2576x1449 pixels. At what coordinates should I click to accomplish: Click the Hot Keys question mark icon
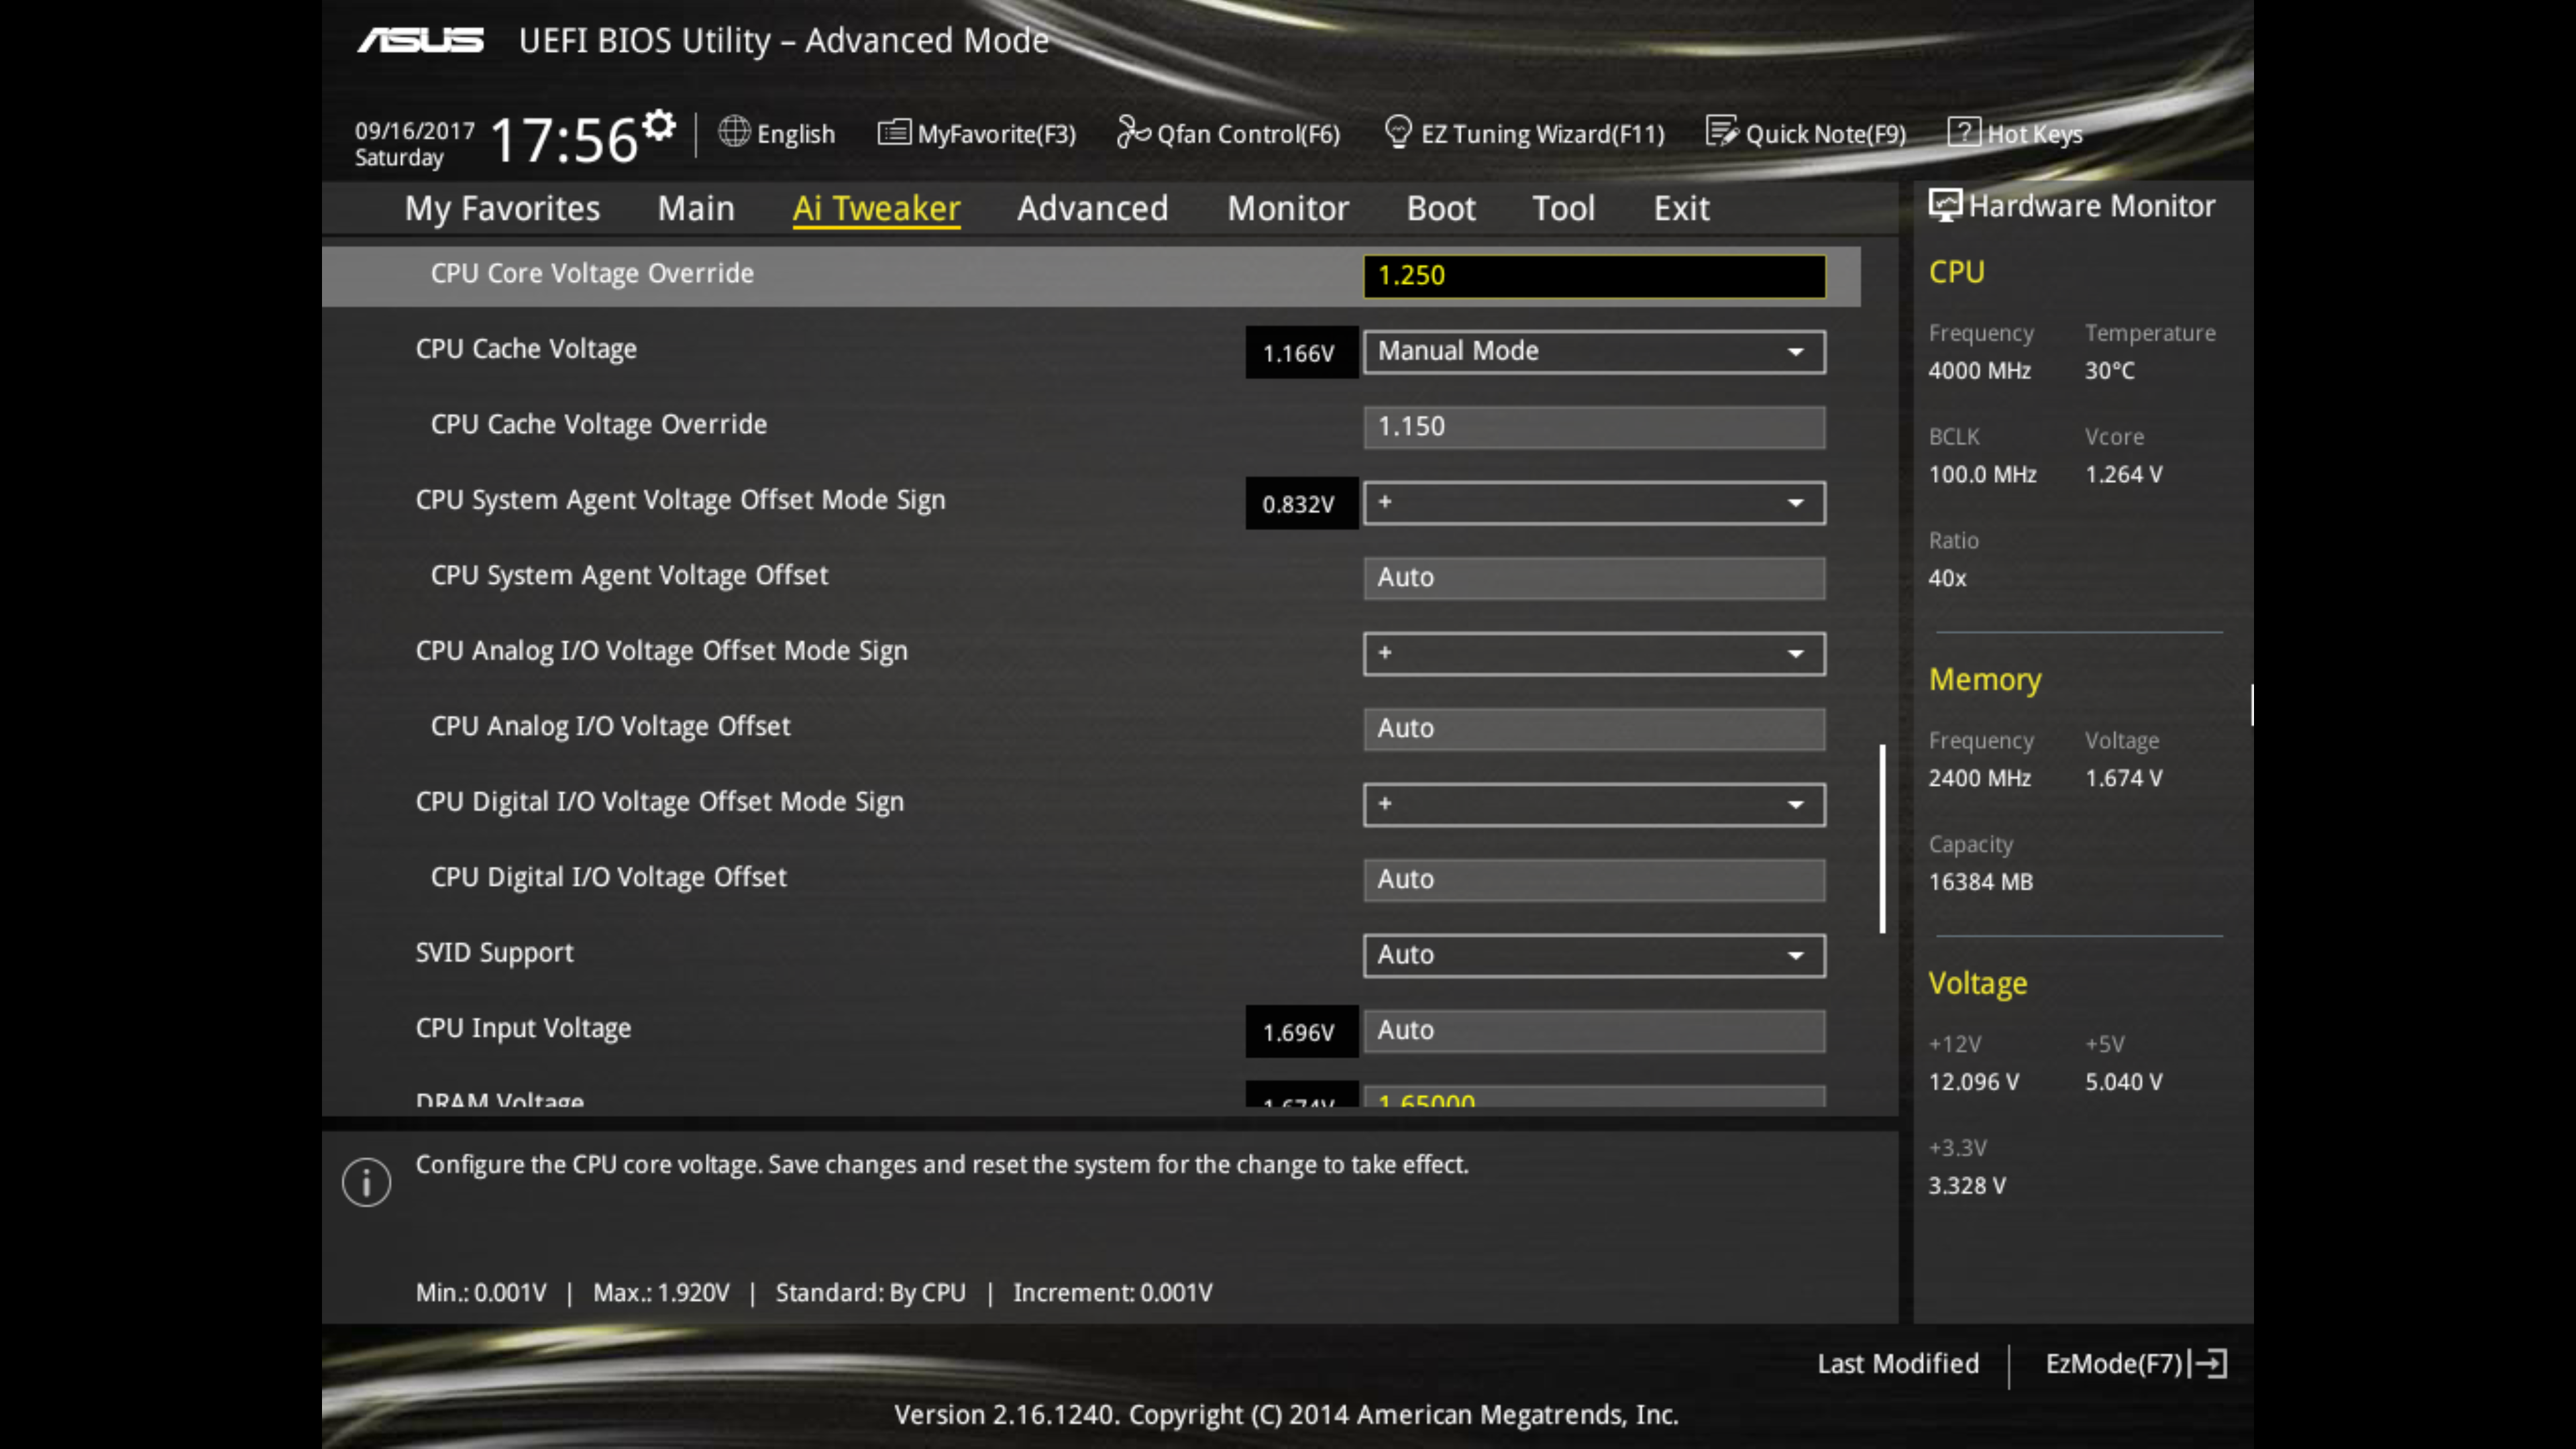pos(1963,132)
